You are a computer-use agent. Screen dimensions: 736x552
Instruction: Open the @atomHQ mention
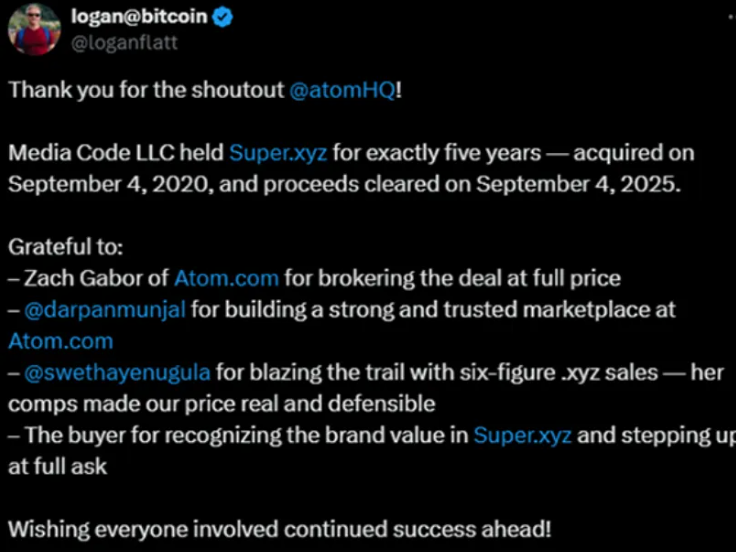(x=342, y=89)
